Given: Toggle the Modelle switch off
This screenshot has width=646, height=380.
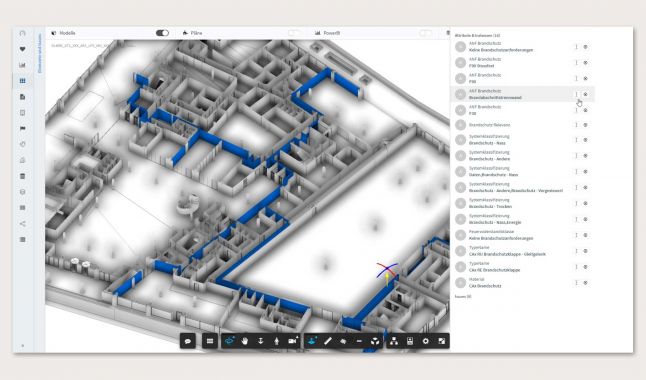Looking at the screenshot, I should [162, 33].
